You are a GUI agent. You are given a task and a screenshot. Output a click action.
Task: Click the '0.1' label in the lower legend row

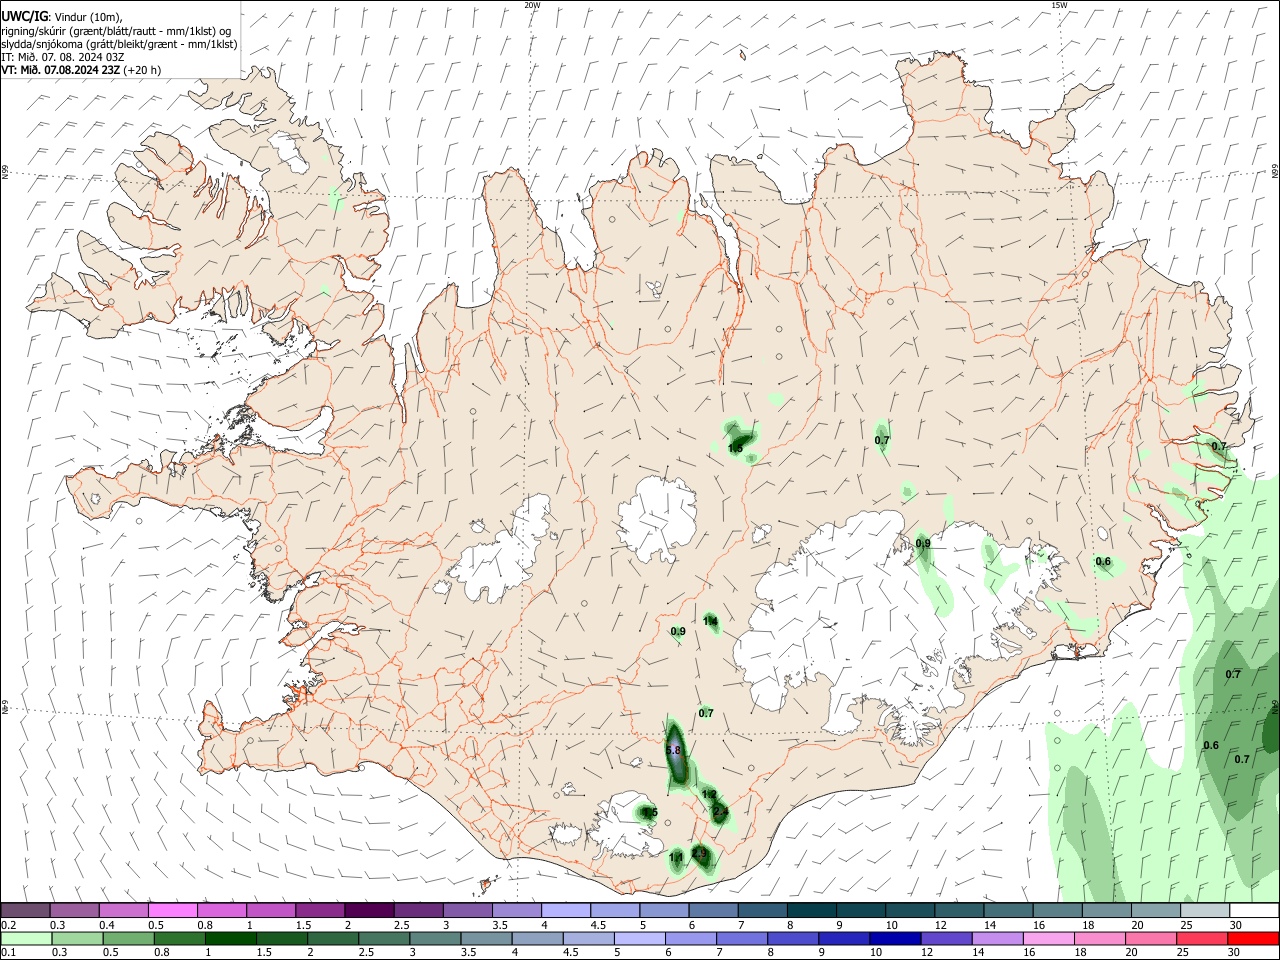[8, 953]
